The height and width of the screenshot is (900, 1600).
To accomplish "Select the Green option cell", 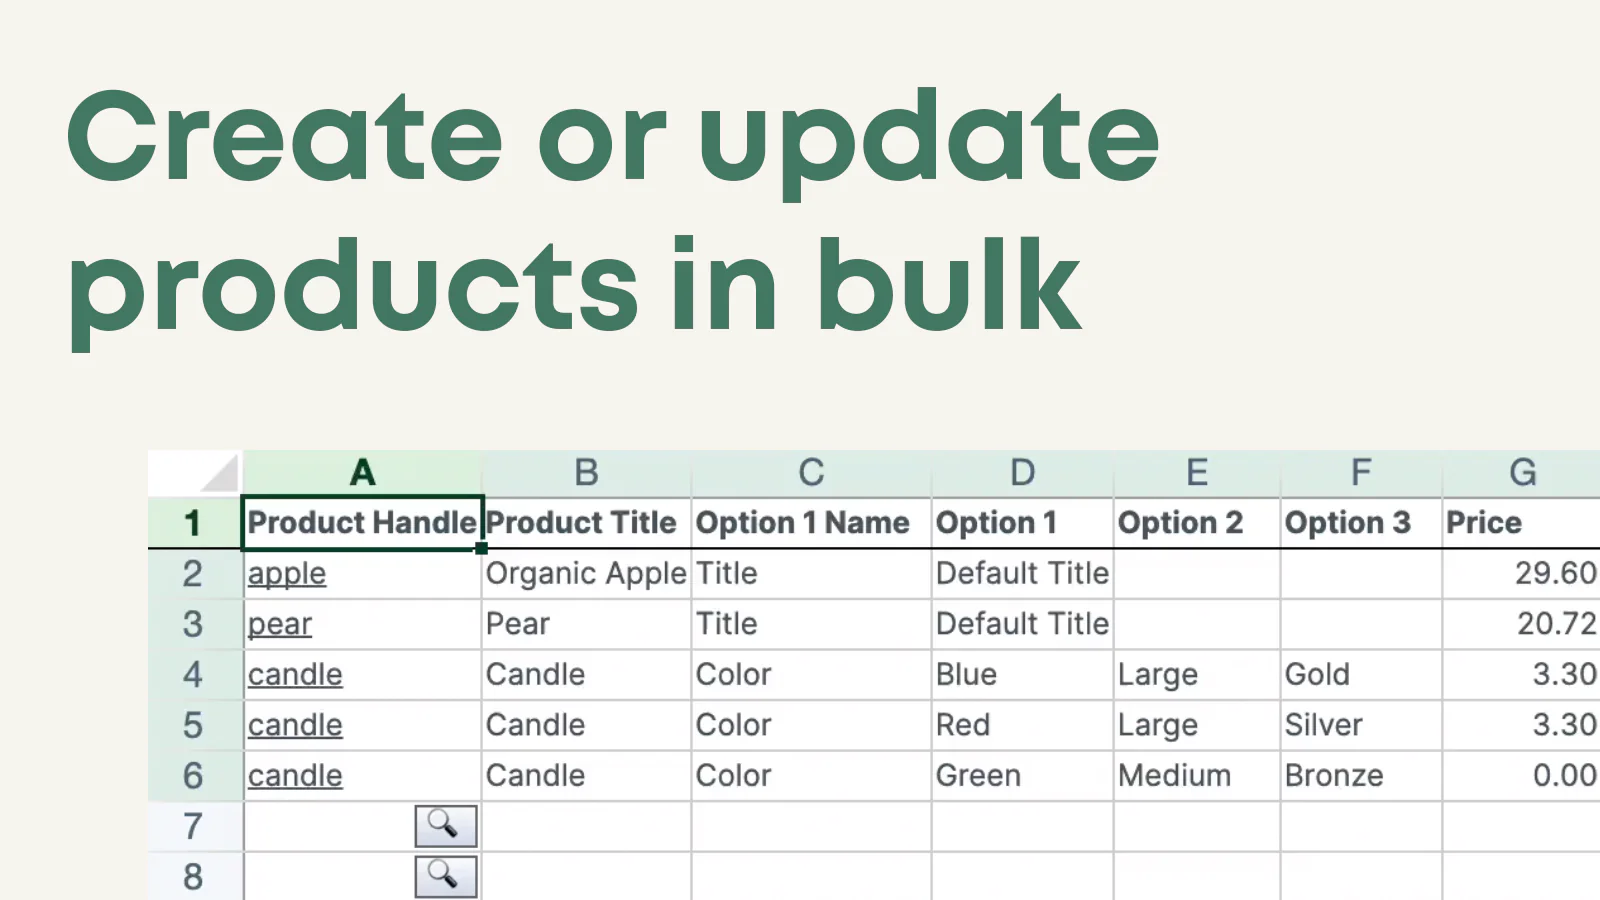I will [1022, 776].
